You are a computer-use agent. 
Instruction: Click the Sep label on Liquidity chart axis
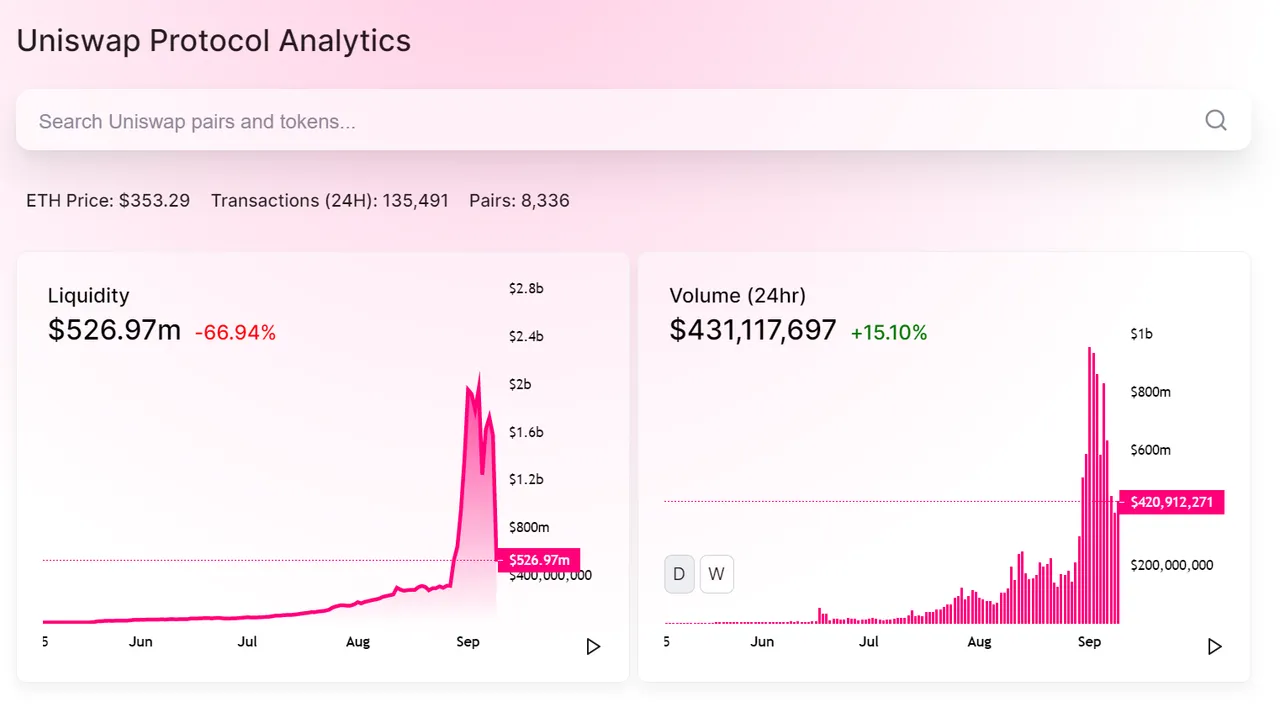(x=468, y=642)
